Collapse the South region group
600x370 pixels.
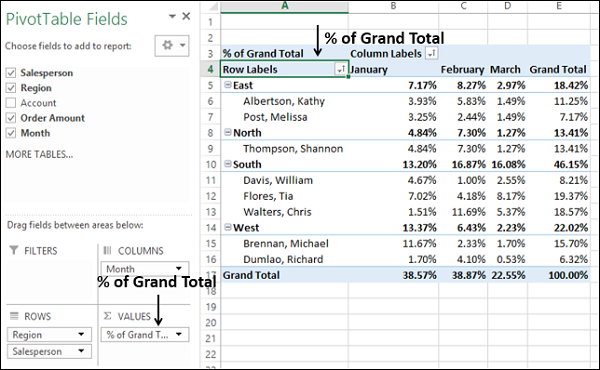point(228,164)
